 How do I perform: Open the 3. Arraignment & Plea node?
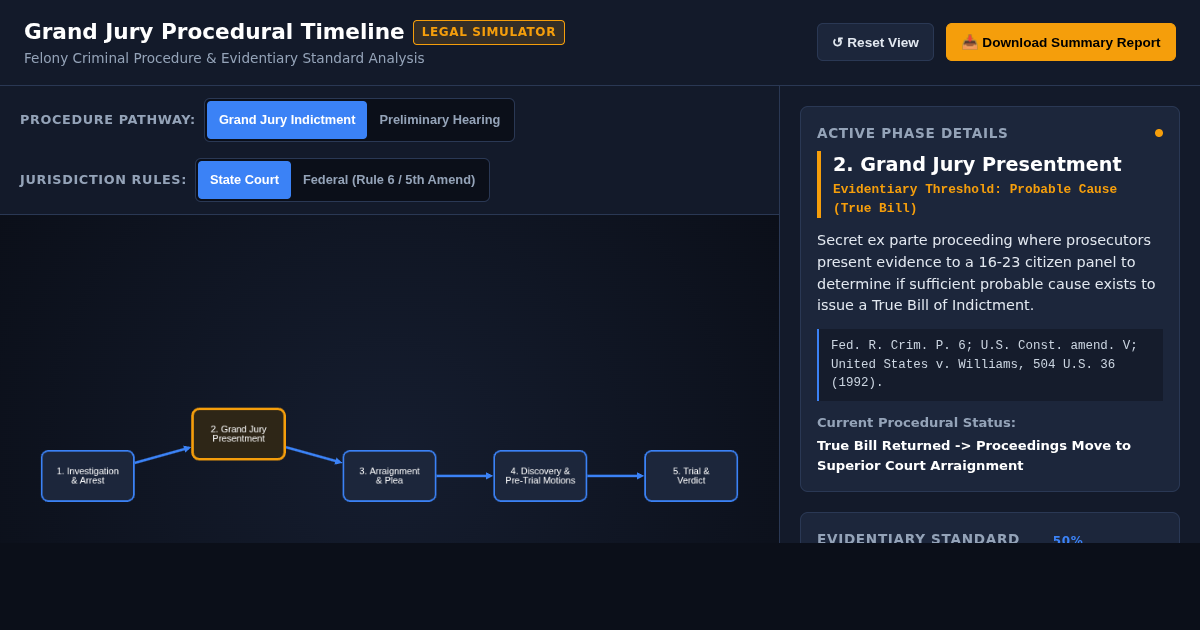(x=389, y=476)
